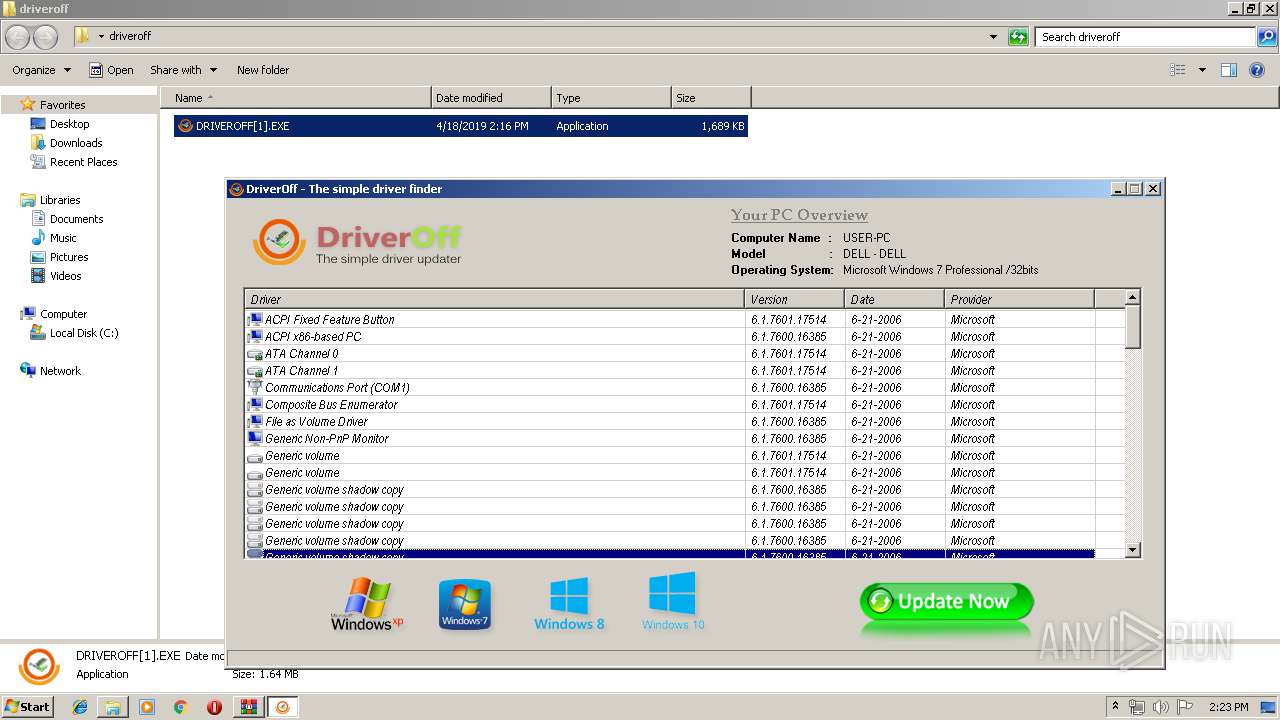Click New folder in Explorer toolbar

[x=263, y=70]
